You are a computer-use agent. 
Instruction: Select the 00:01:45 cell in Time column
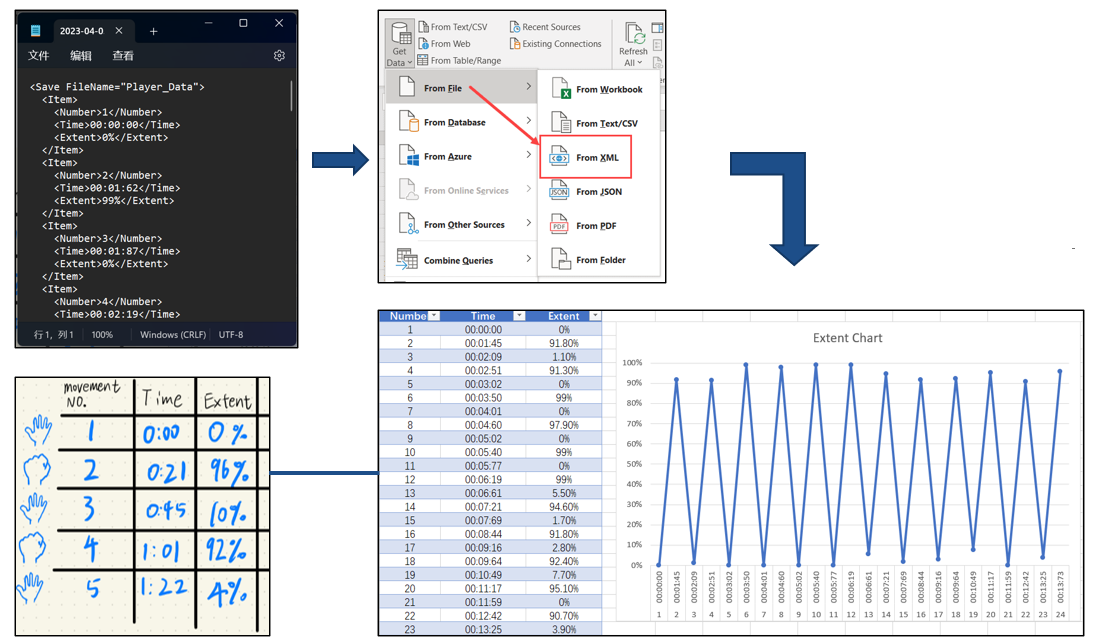point(483,343)
